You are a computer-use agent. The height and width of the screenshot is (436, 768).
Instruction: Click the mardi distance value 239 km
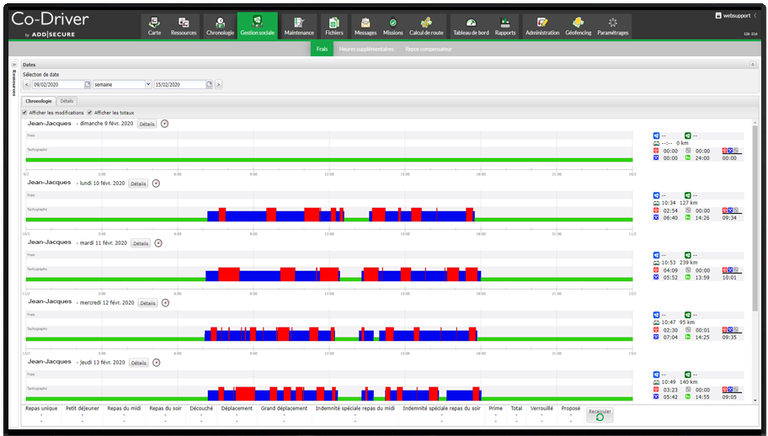pyautogui.click(x=688, y=263)
